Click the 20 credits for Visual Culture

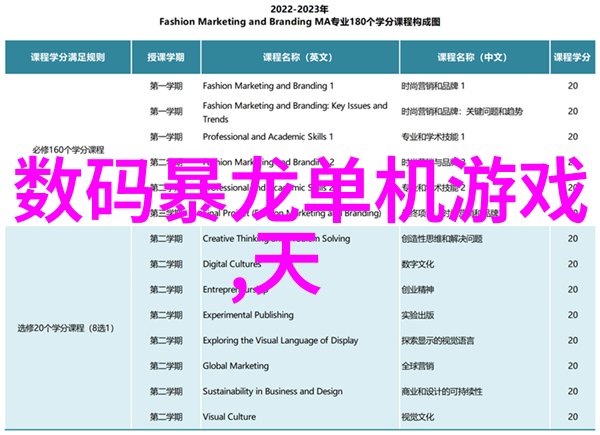(x=573, y=417)
